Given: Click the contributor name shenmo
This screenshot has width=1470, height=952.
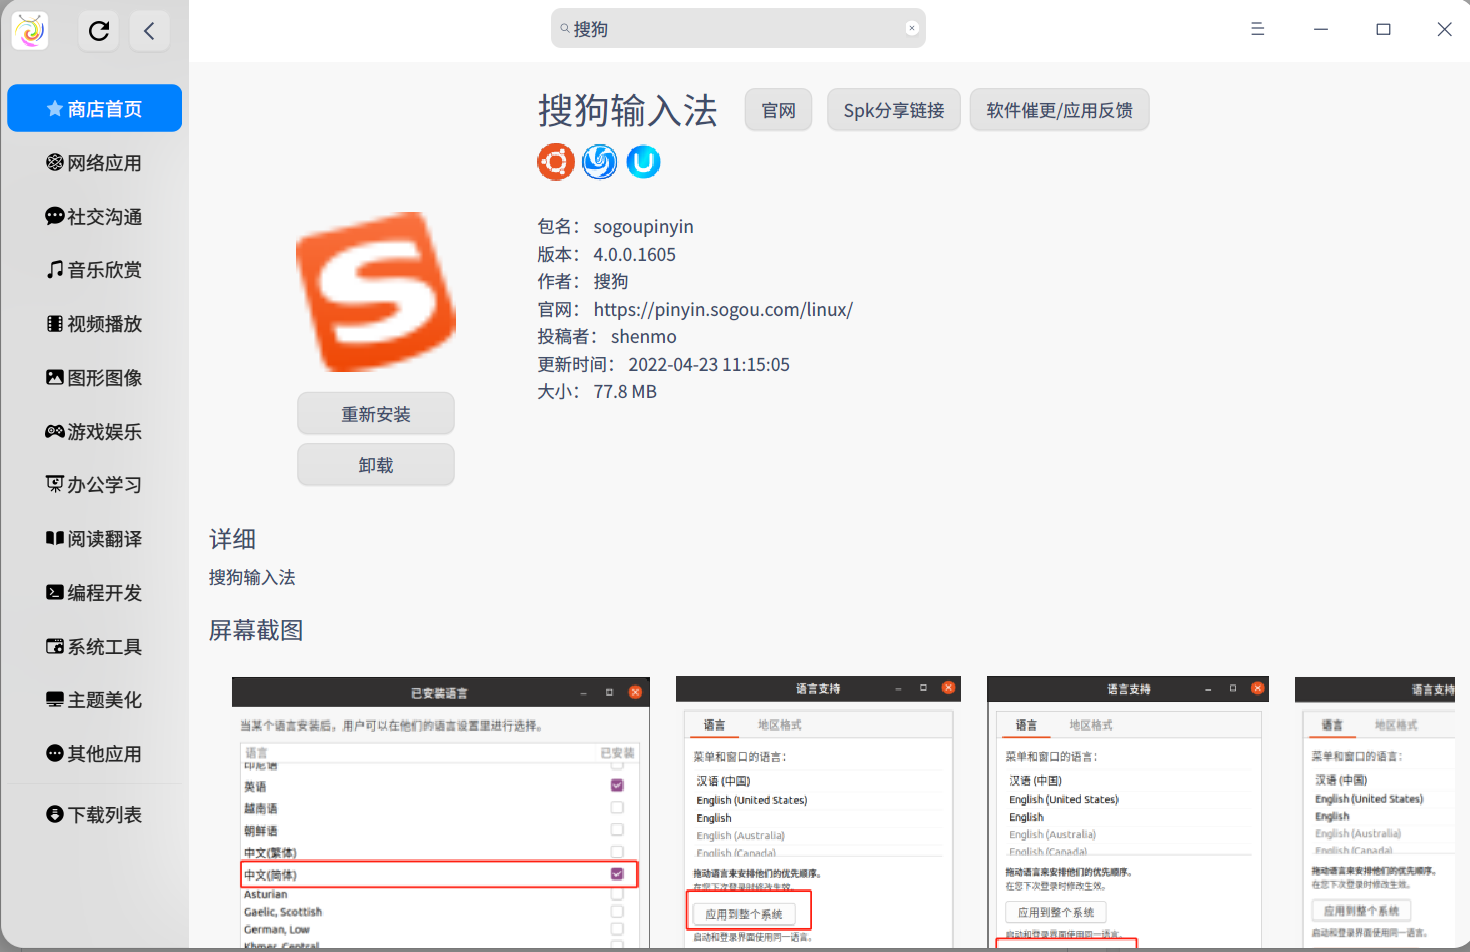Looking at the screenshot, I should [x=643, y=336].
